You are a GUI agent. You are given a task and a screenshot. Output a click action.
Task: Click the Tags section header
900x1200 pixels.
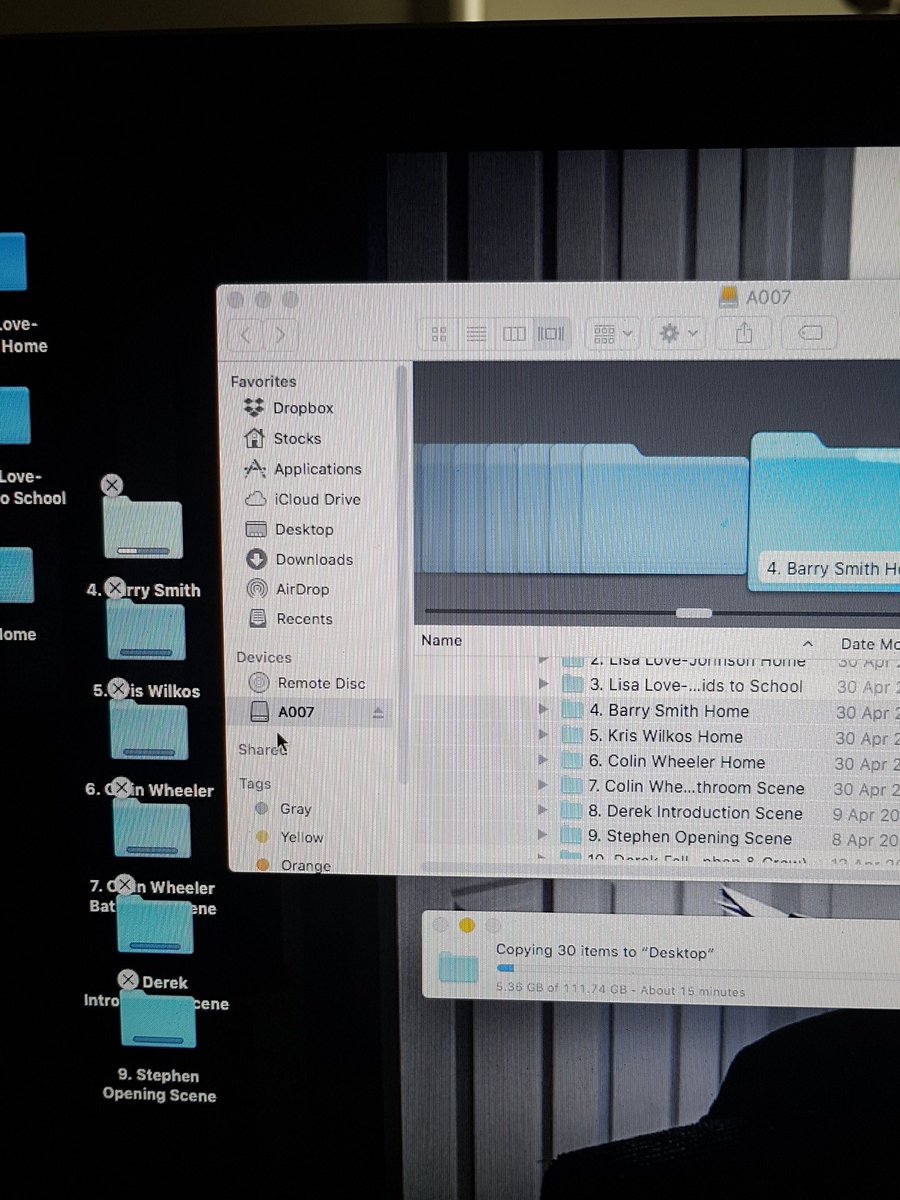255,784
